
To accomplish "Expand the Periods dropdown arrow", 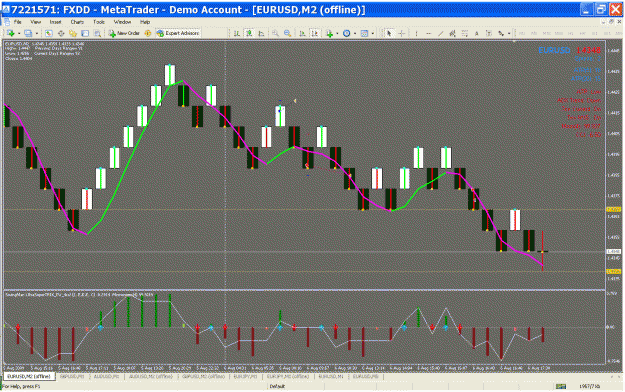I will [x=355, y=33].
